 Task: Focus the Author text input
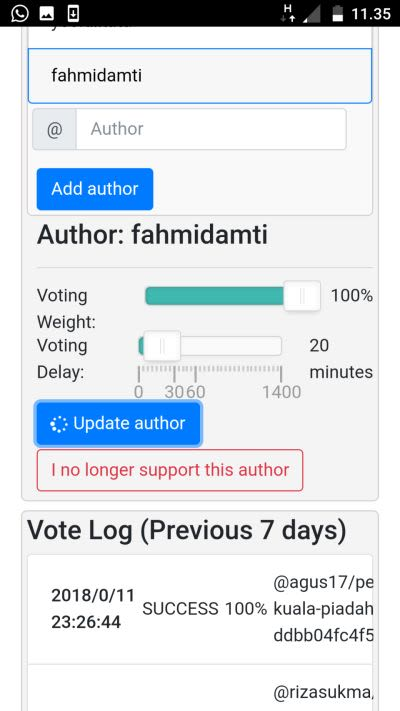click(x=211, y=129)
